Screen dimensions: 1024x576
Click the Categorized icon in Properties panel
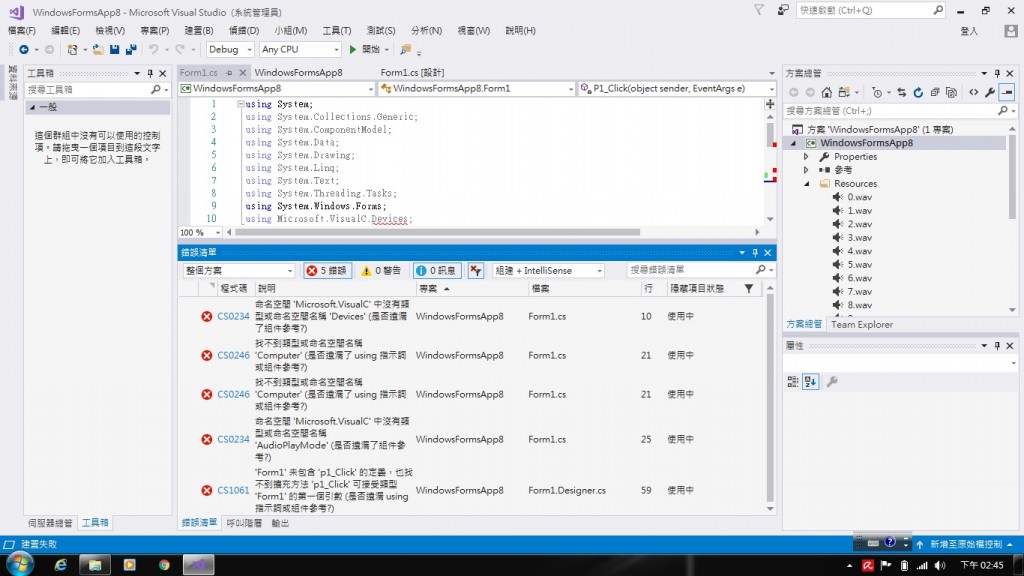point(793,381)
